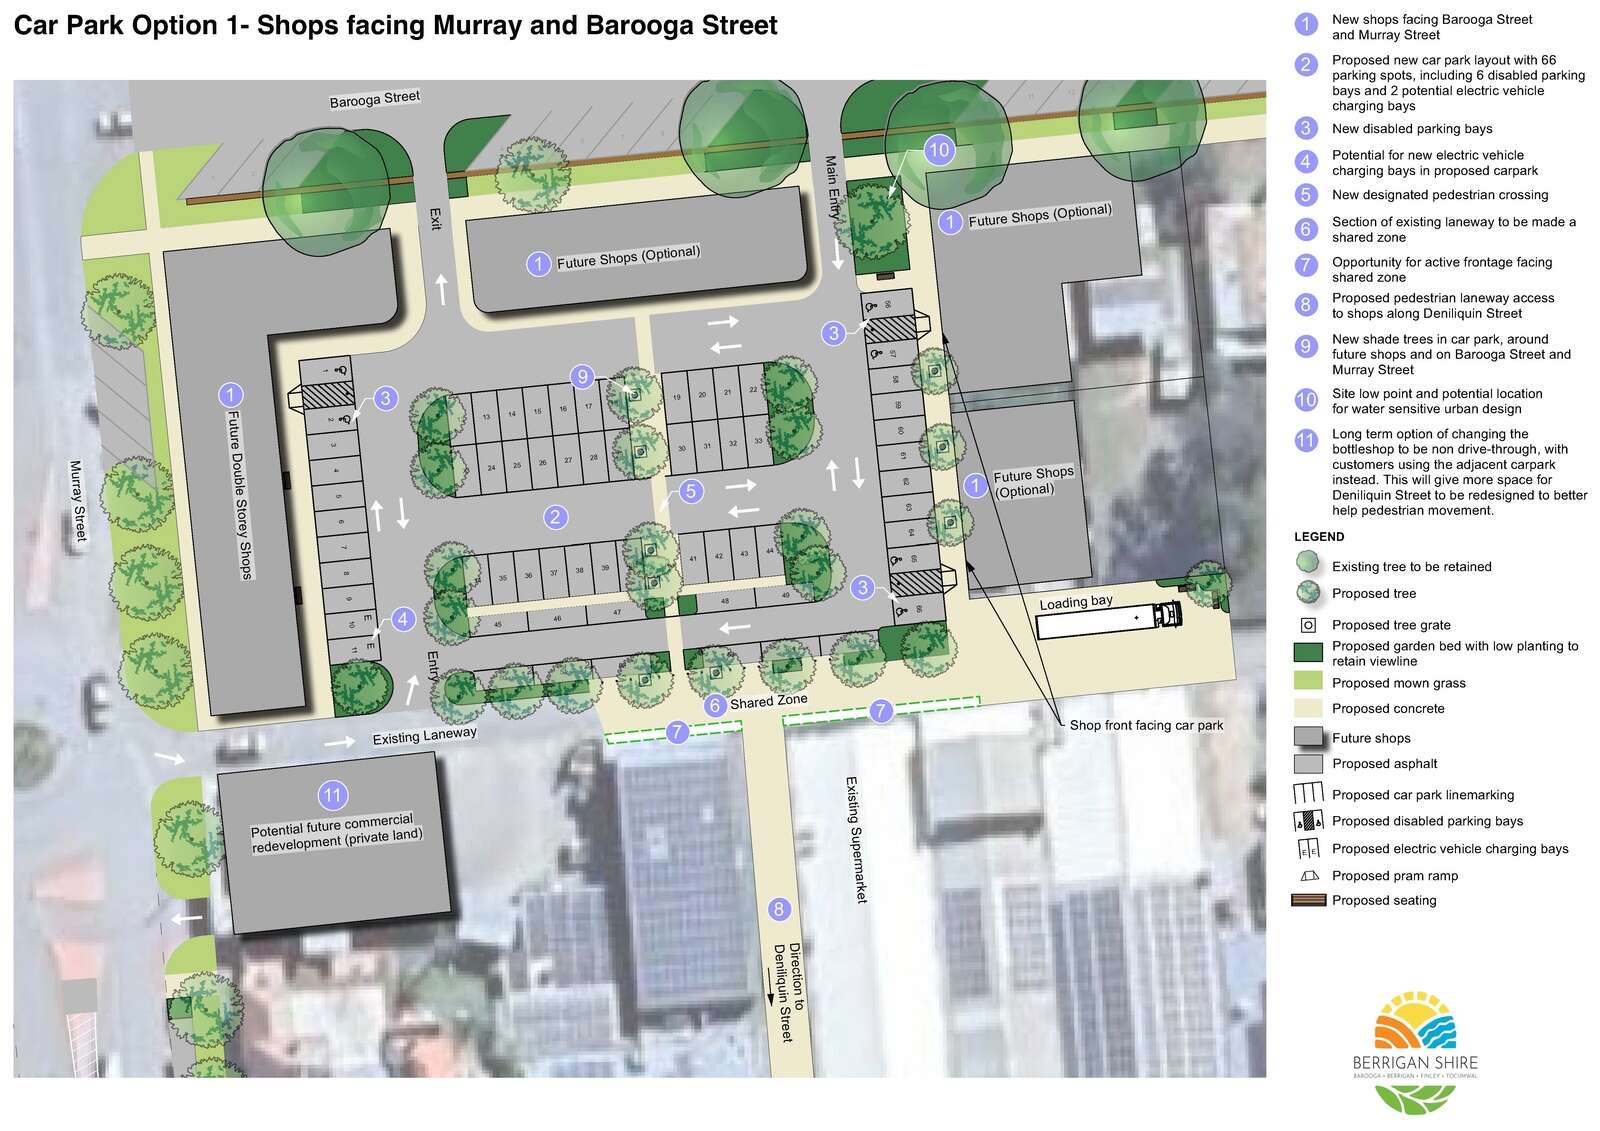The width and height of the screenshot is (1600, 1131).
Task: Click the Shop front facing car park label
Action: (1143, 724)
